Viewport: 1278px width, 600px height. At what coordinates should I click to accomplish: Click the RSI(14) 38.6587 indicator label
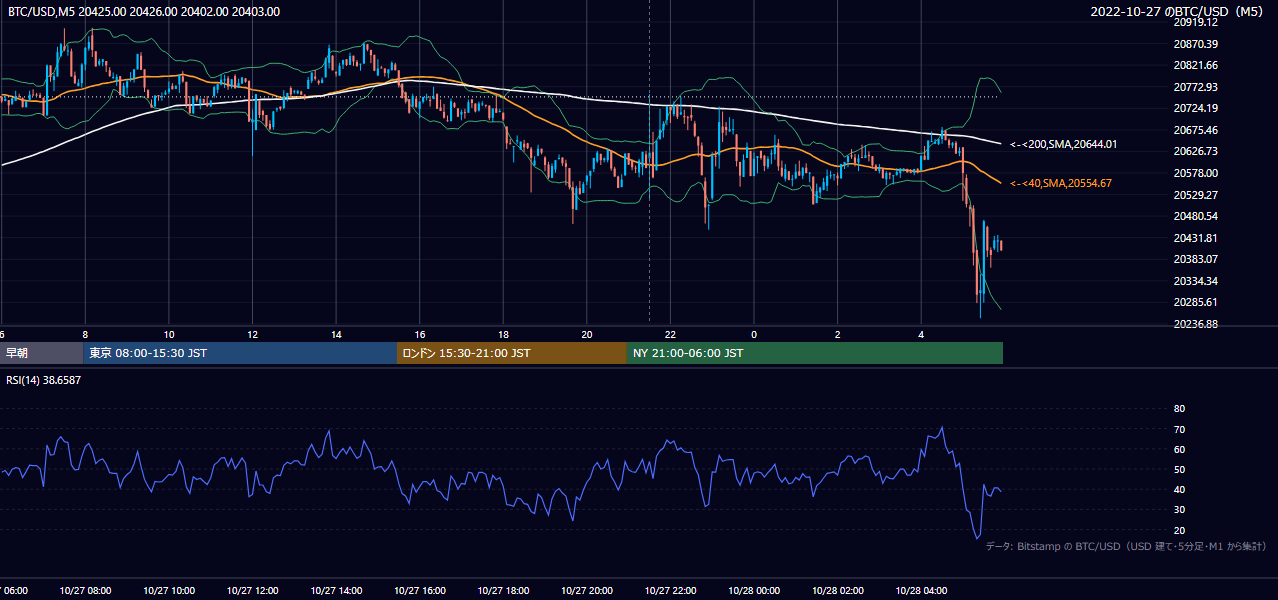(x=44, y=380)
